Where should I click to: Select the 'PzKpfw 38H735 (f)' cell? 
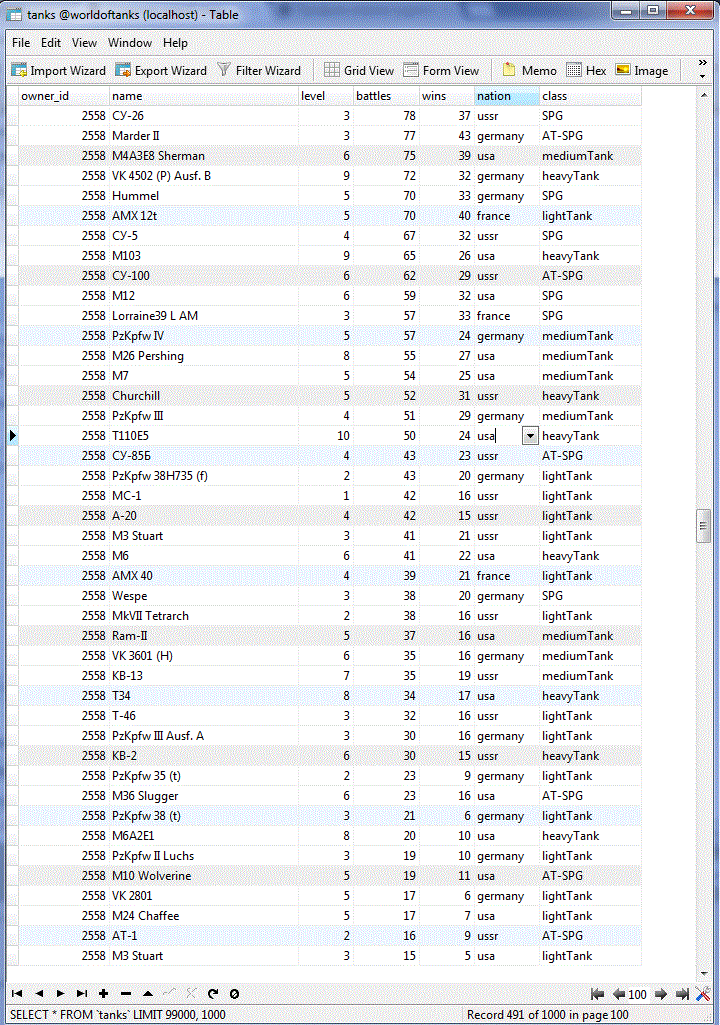[x=203, y=476]
